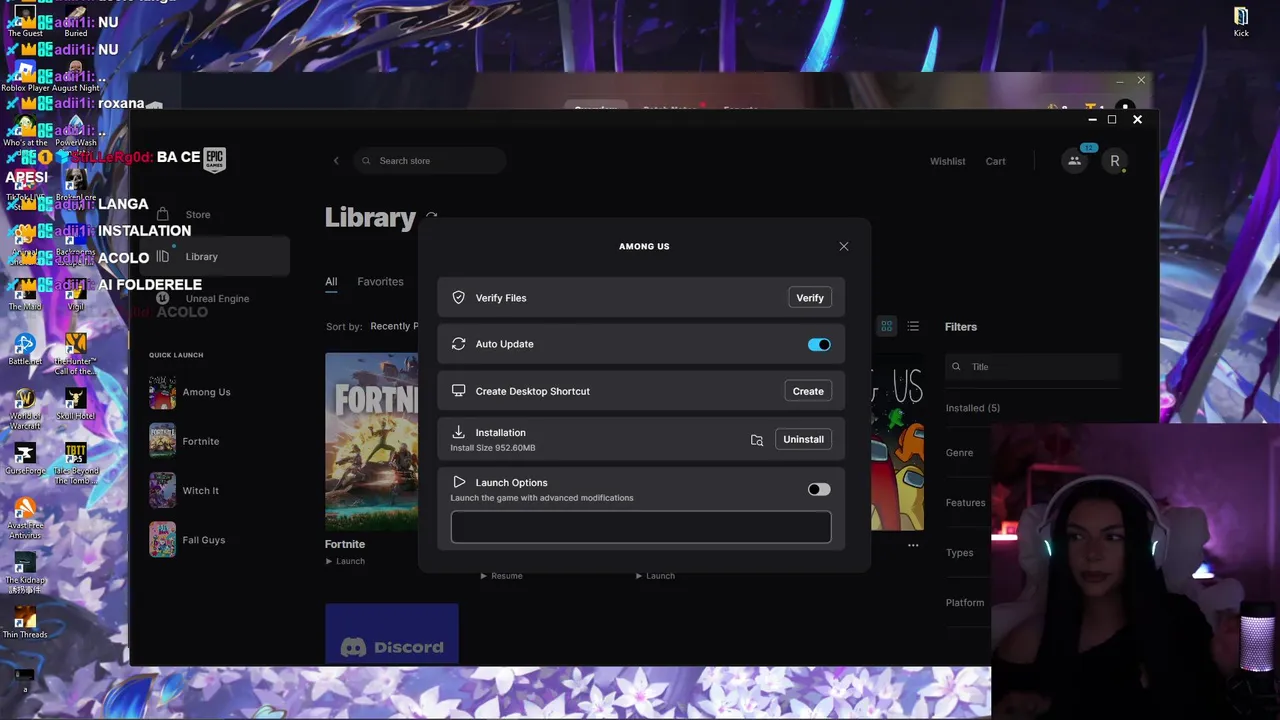Open the R account profile icon
Image resolution: width=1280 pixels, height=720 pixels.
point(1114,161)
